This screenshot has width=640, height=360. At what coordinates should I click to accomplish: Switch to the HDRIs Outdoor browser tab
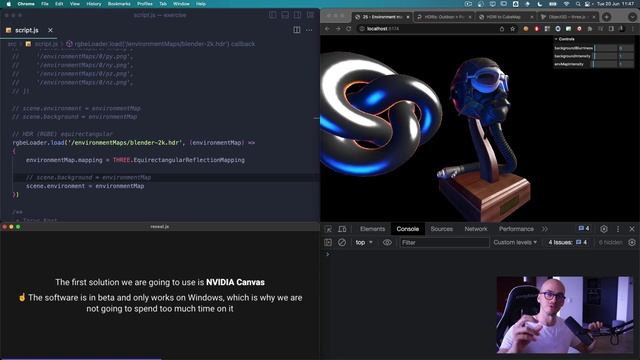[444, 17]
